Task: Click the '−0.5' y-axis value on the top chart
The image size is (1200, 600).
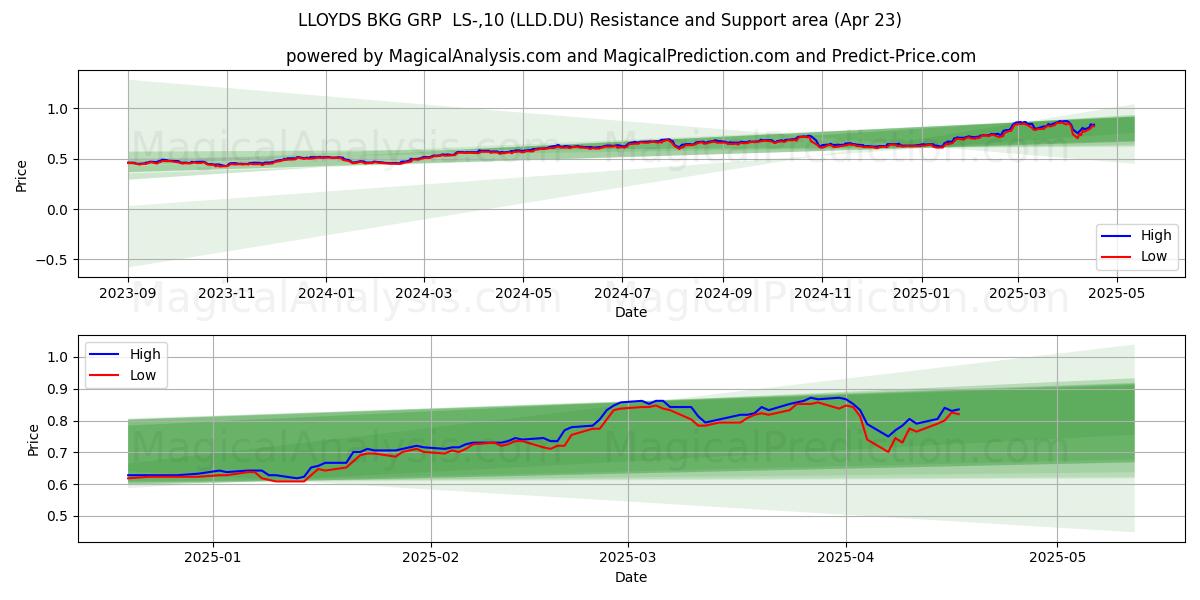Action: pyautogui.click(x=53, y=260)
